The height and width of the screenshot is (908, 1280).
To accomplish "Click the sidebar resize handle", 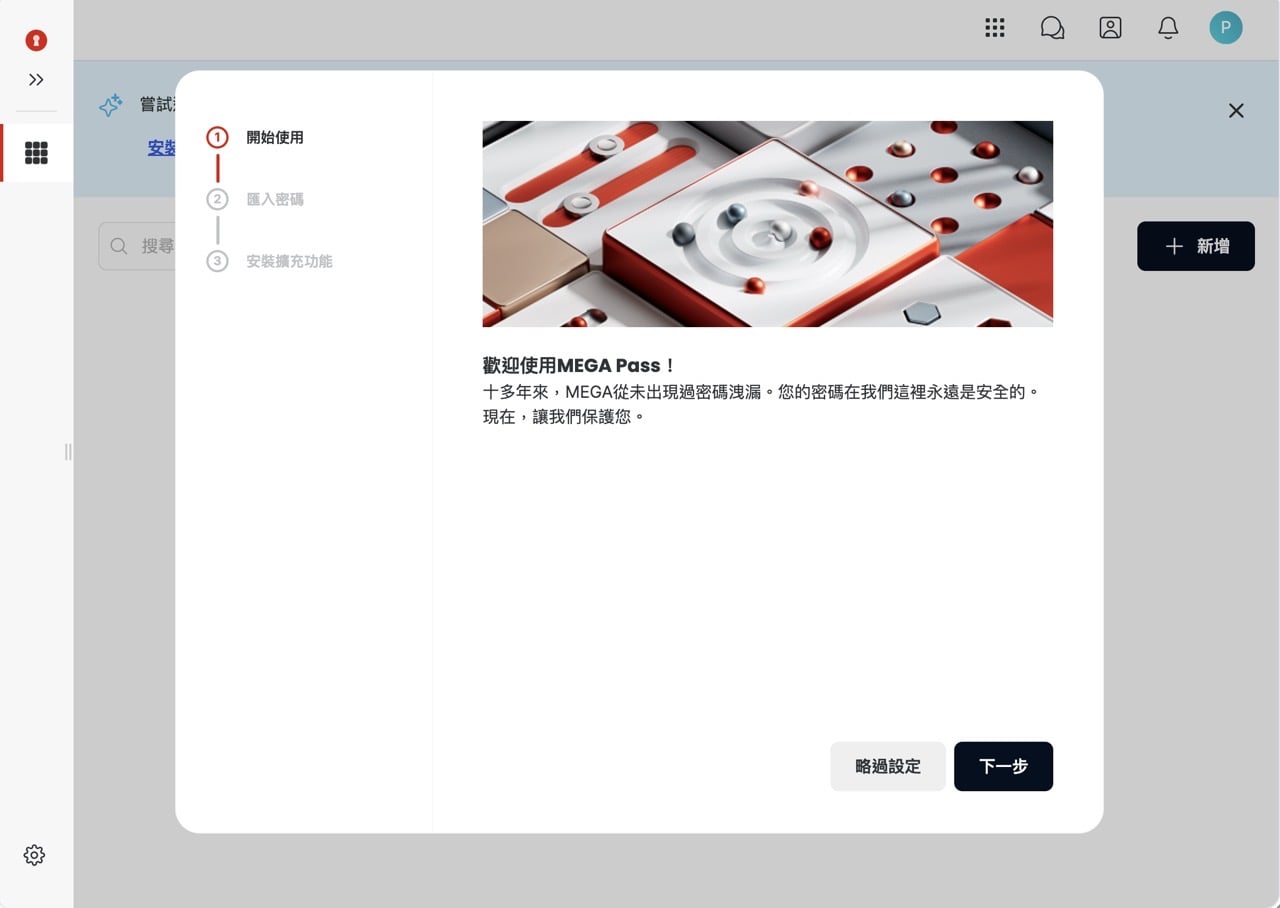I will (x=68, y=452).
